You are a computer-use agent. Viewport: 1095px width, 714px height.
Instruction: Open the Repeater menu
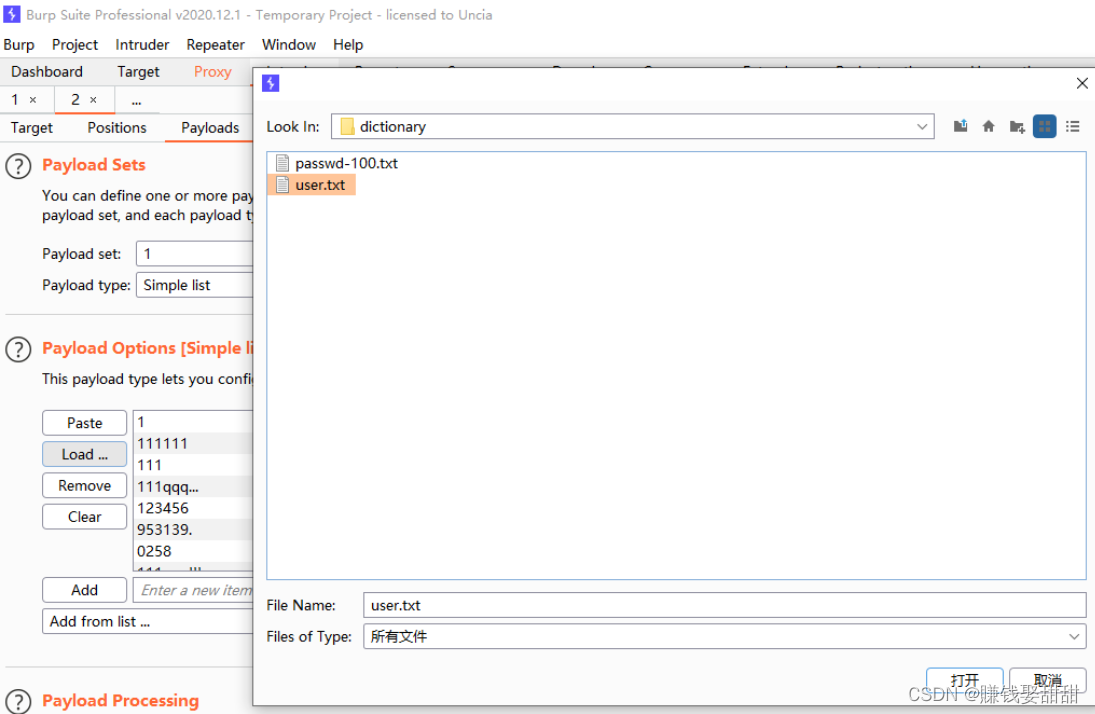(215, 45)
